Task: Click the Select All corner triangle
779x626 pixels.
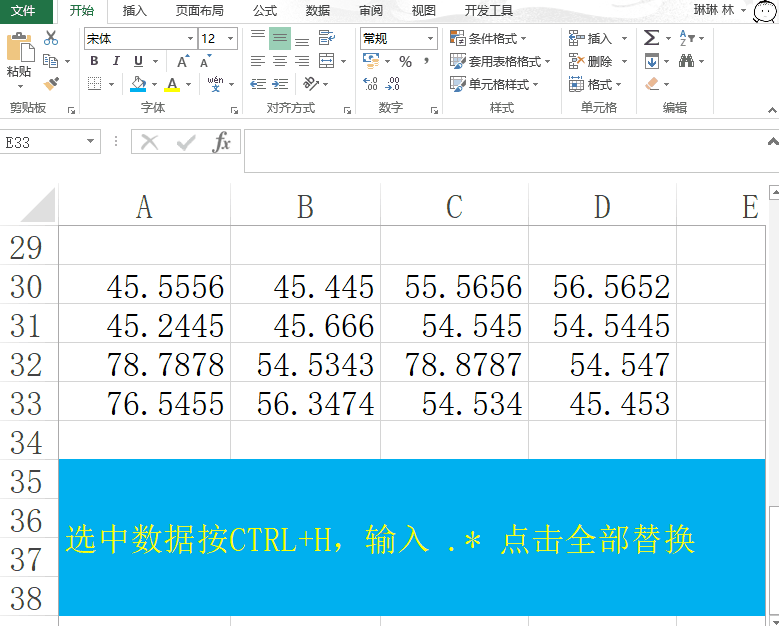Action: (37, 206)
